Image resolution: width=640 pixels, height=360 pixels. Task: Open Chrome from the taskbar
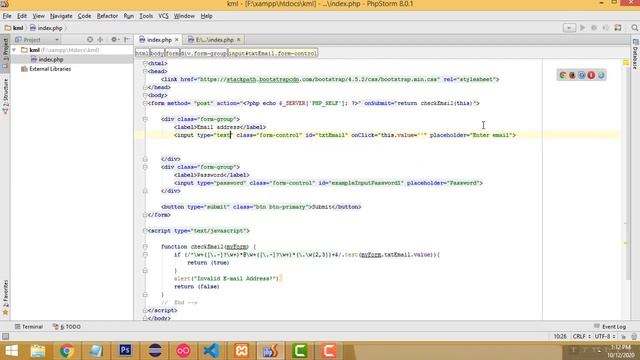coord(67,351)
